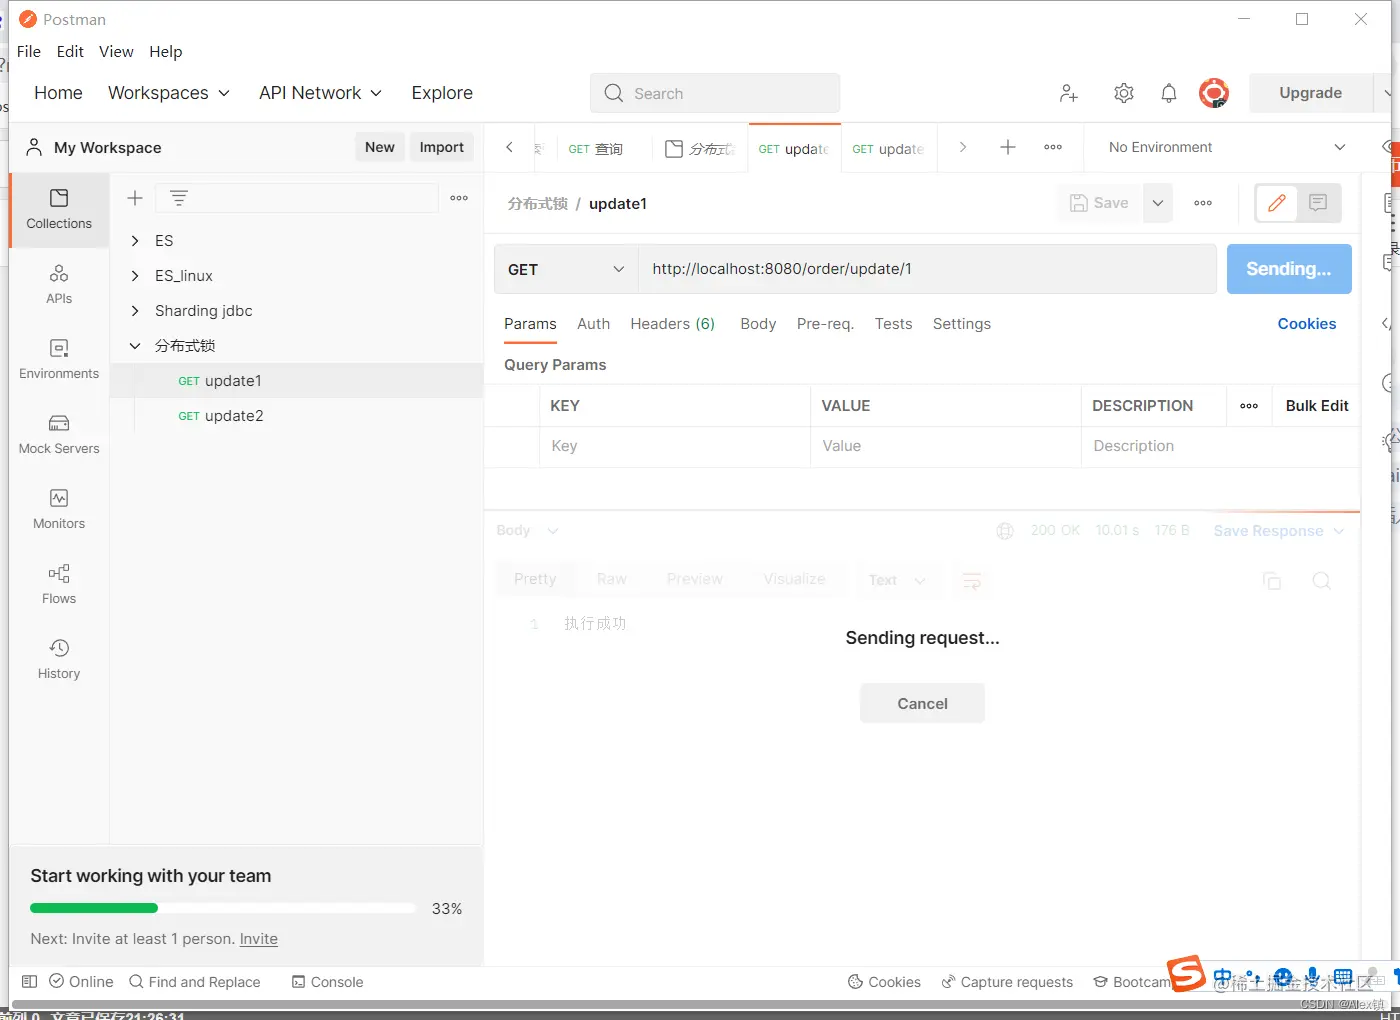Open the user avatar menu
1400x1020 pixels.
pos(1214,93)
